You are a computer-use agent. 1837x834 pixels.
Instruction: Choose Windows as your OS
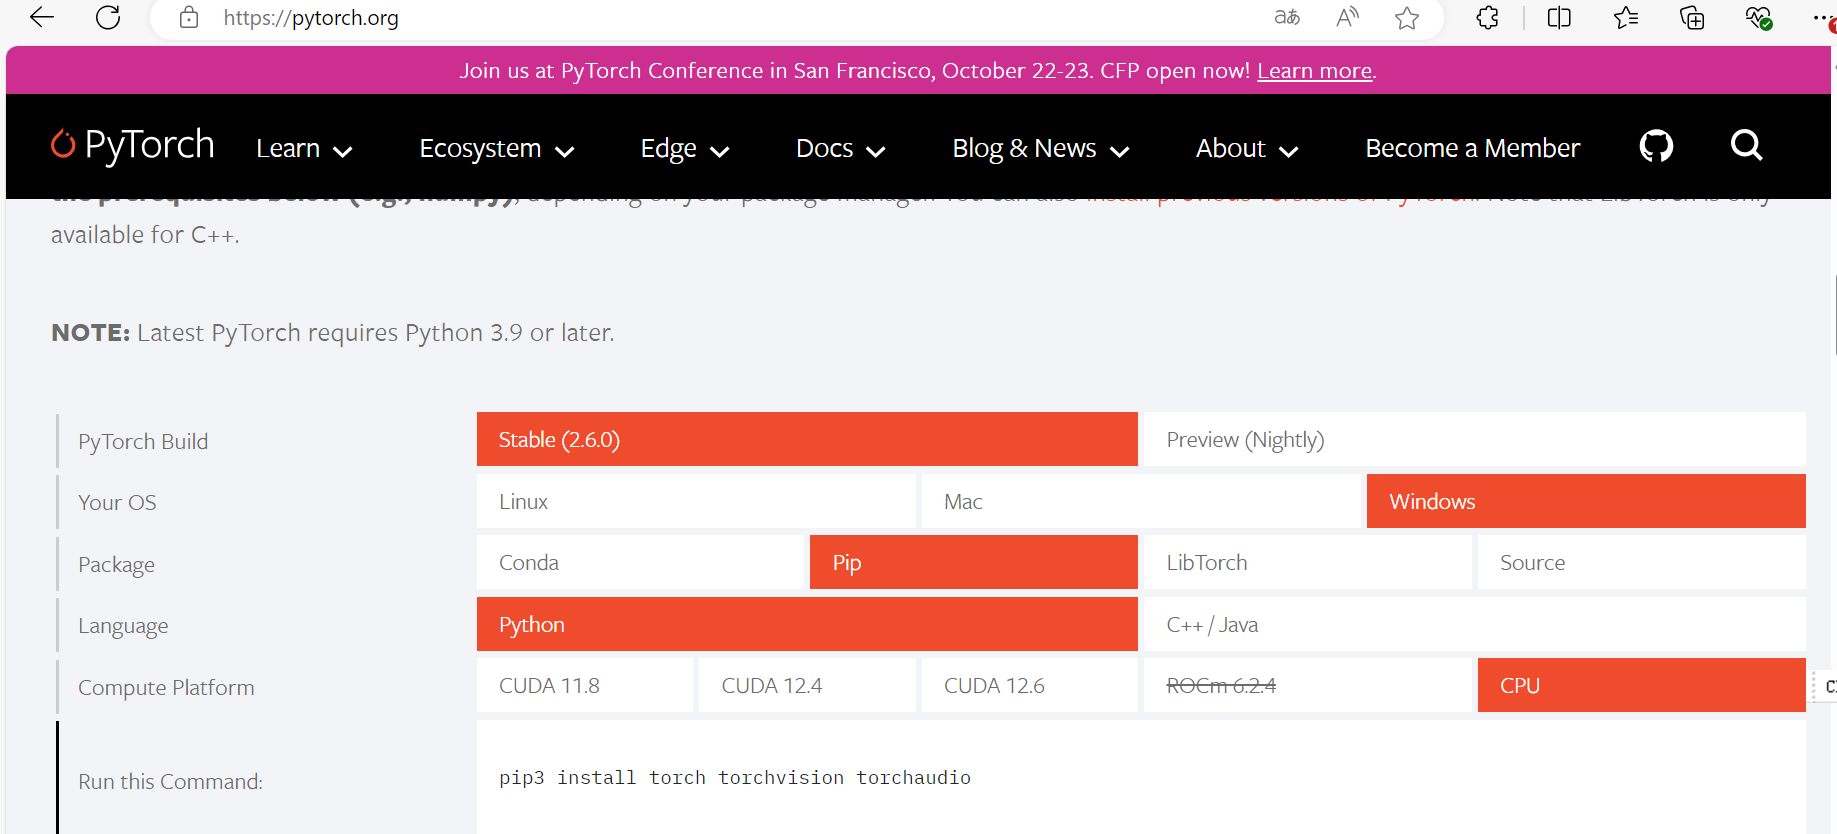(x=1586, y=501)
